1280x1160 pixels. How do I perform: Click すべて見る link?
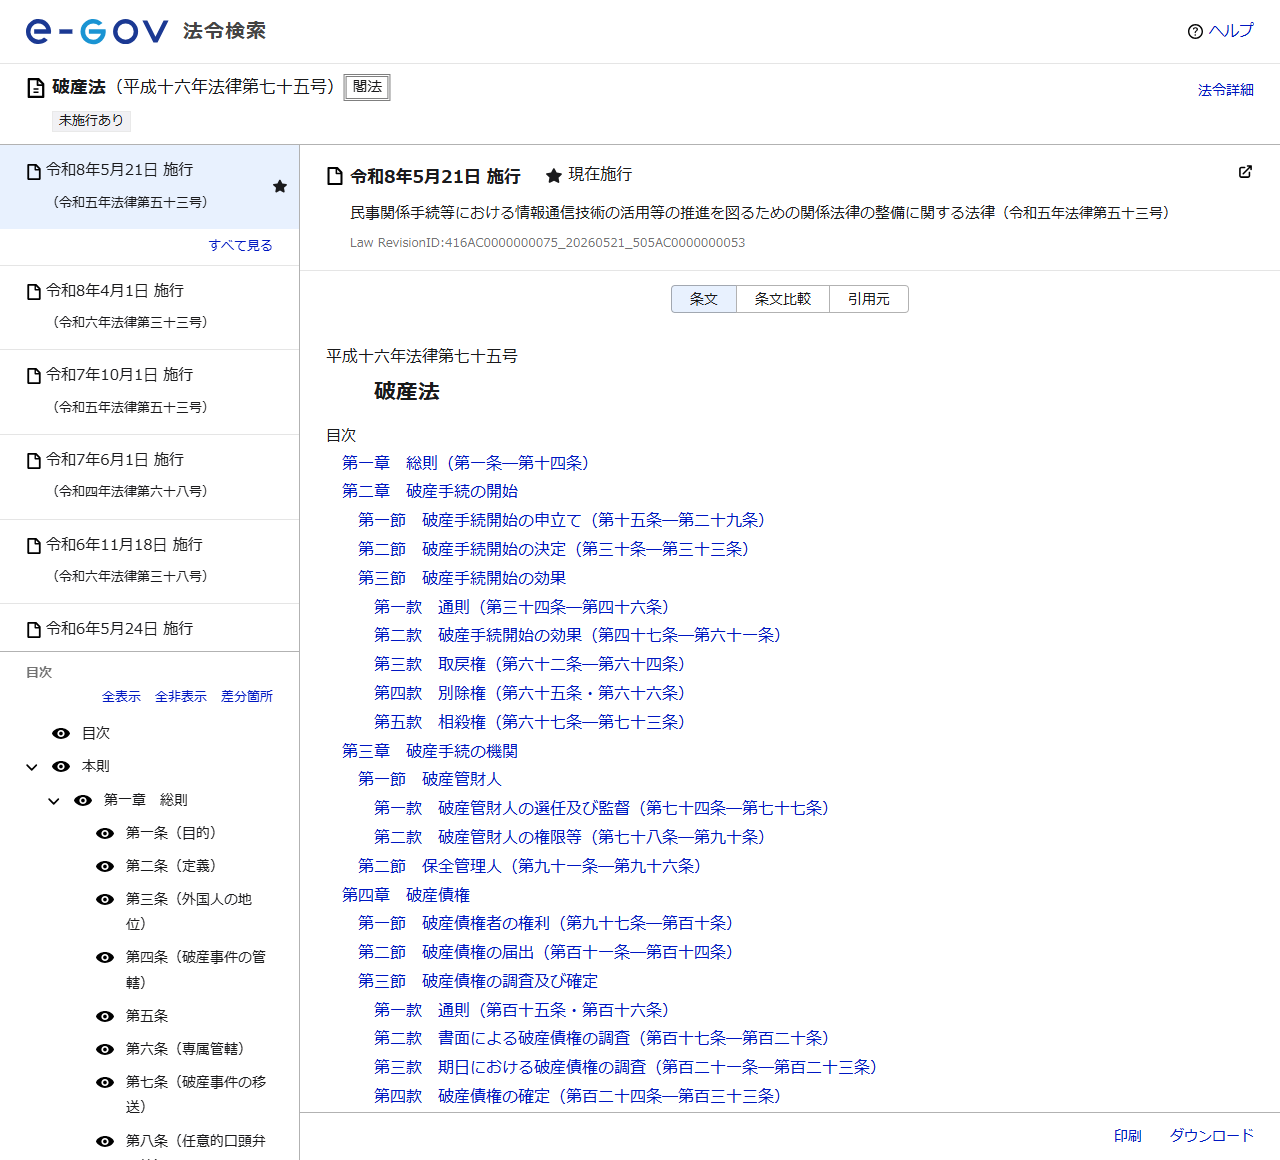tap(240, 245)
